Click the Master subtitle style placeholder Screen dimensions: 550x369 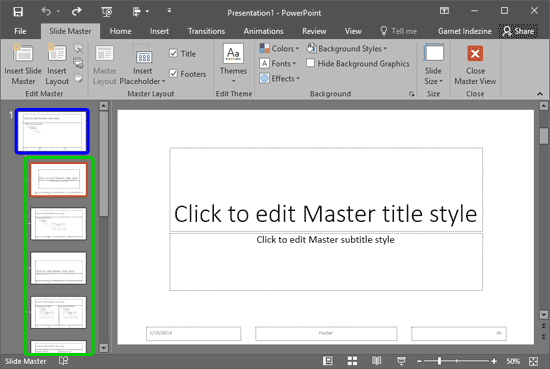(x=326, y=261)
